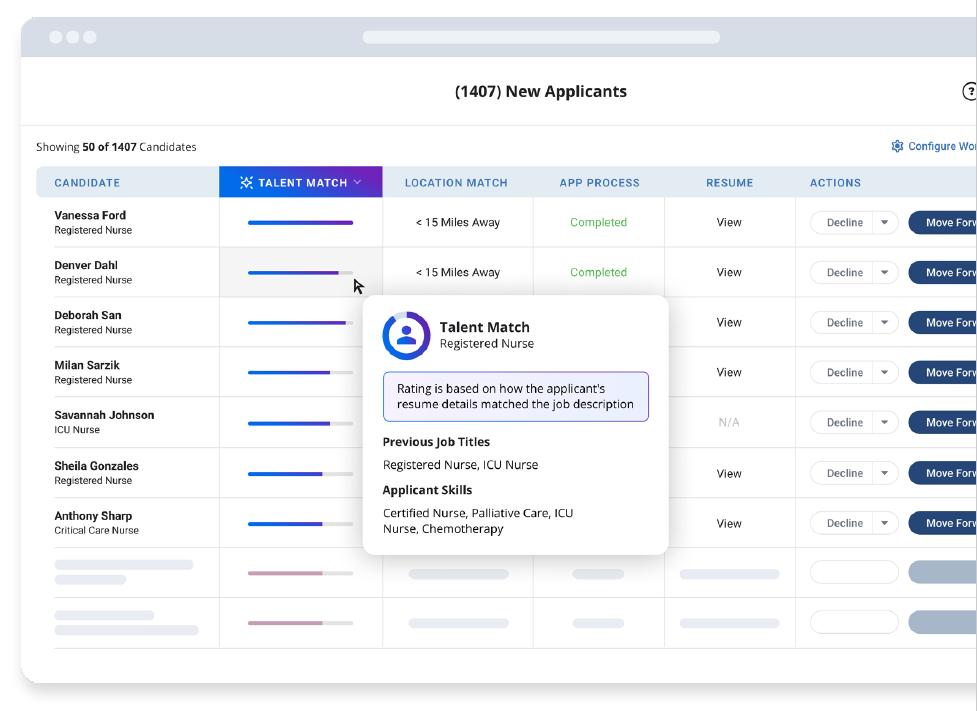Viewport: 977px width, 711px height.
Task: Sort by Location Match column header
Action: [x=456, y=183]
